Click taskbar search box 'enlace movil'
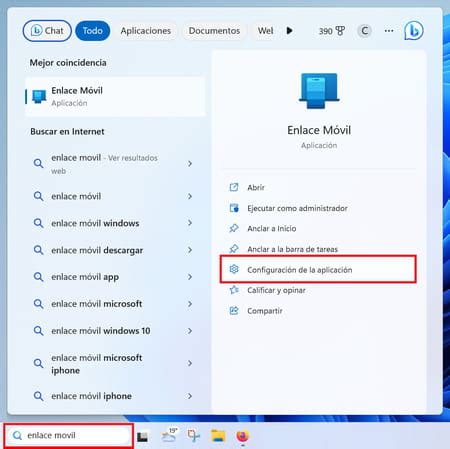Screen dimensions: 450x449 (x=69, y=435)
